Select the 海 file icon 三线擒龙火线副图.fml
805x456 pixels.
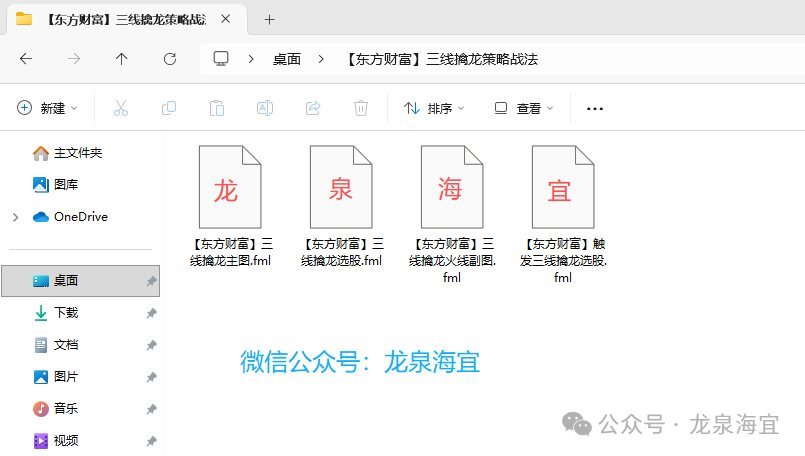(452, 187)
